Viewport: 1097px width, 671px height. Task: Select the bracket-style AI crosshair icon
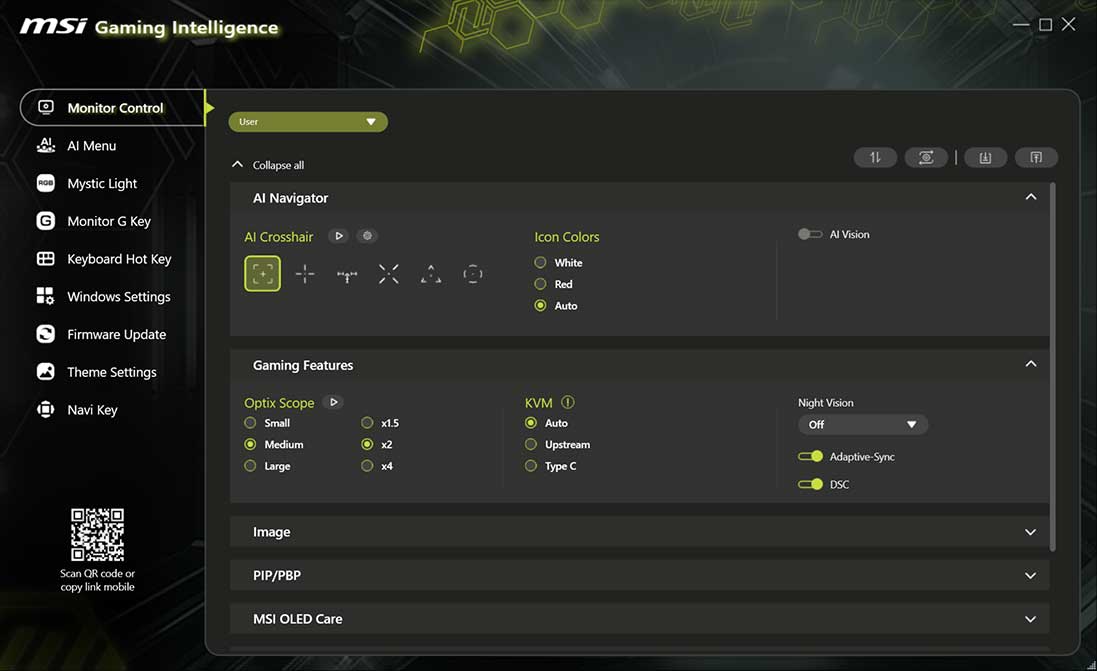(x=262, y=274)
